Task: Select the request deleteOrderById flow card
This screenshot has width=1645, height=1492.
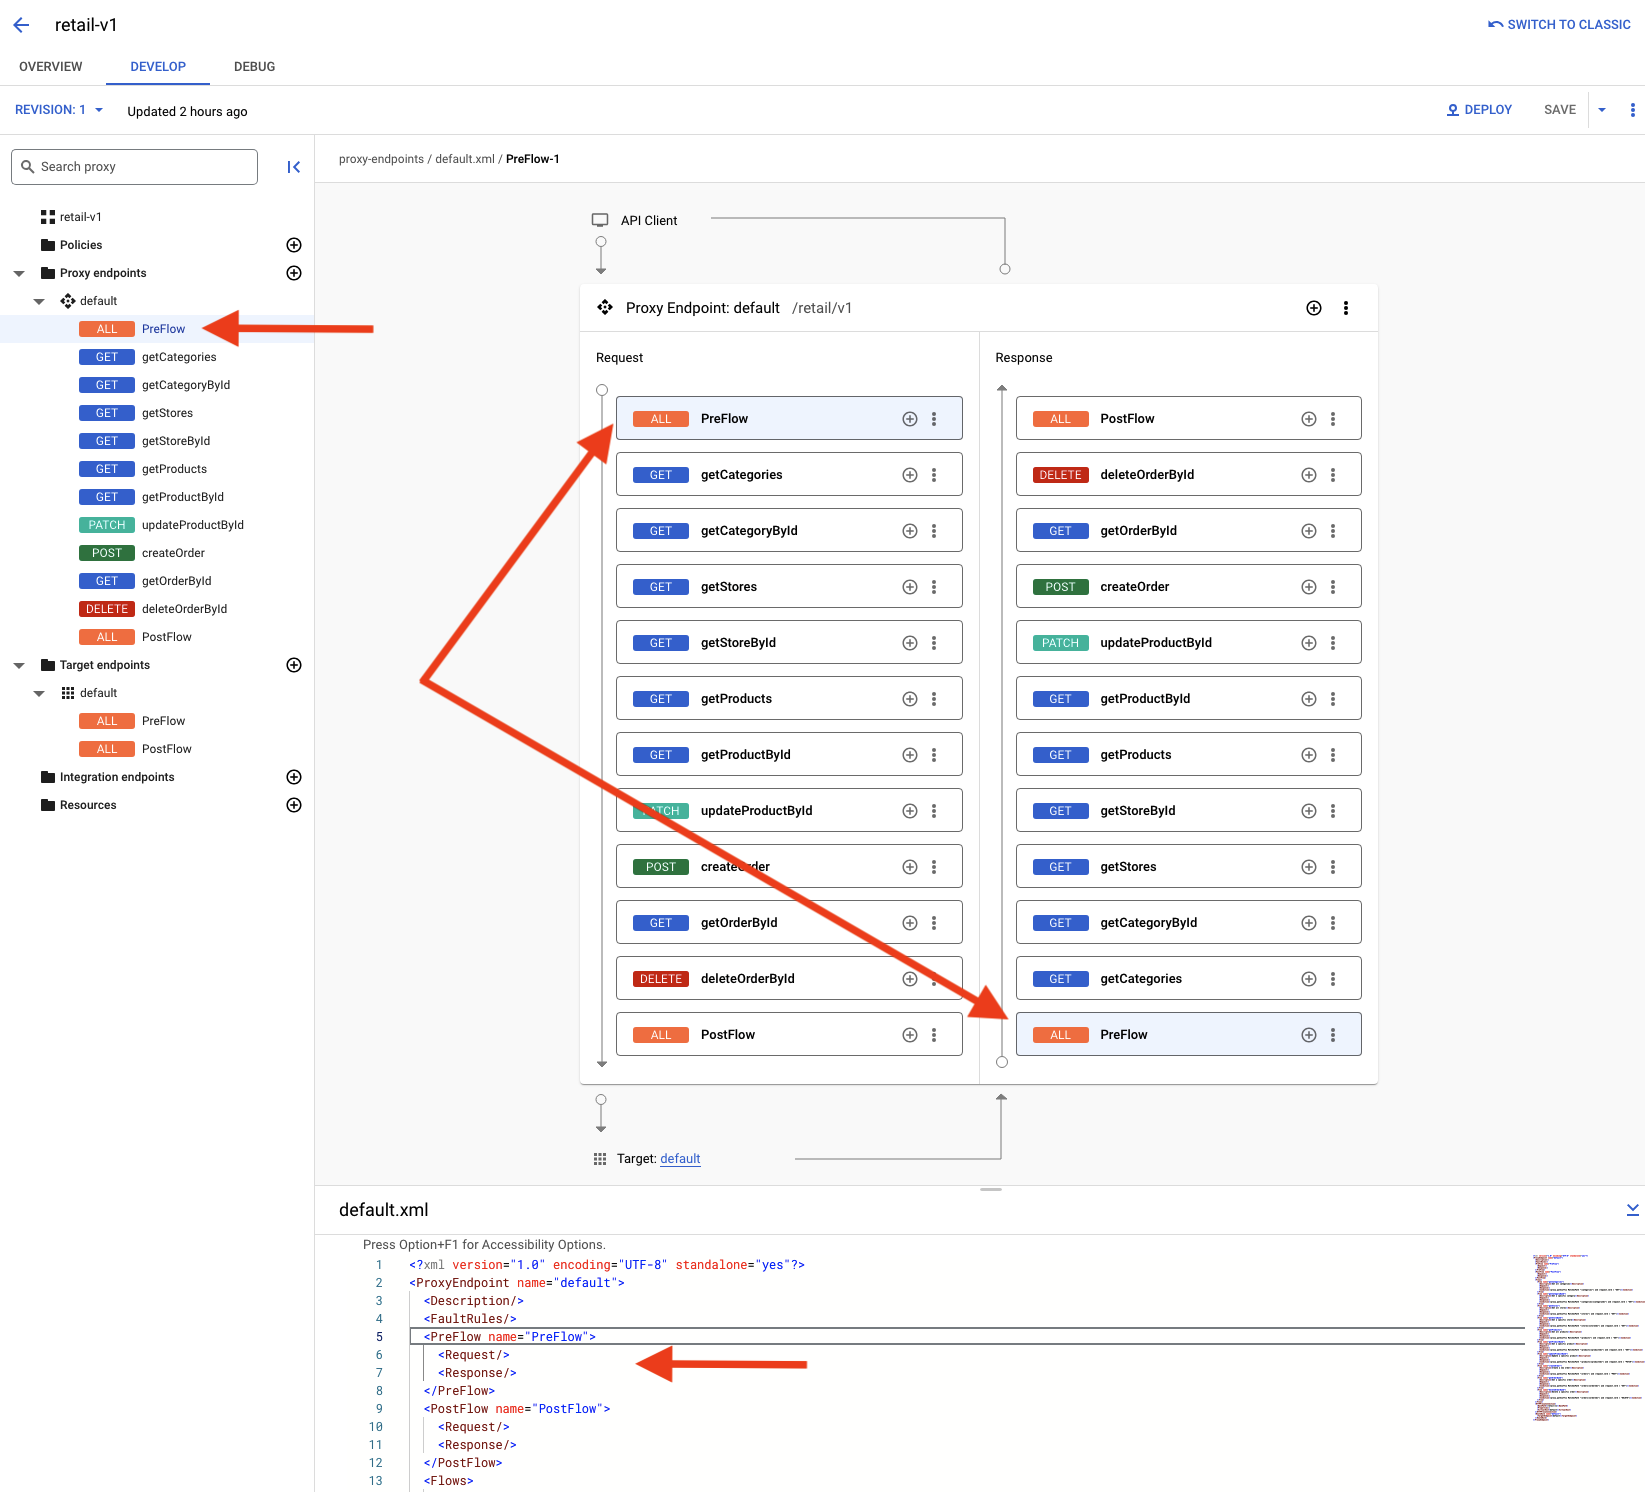Action: pos(789,979)
